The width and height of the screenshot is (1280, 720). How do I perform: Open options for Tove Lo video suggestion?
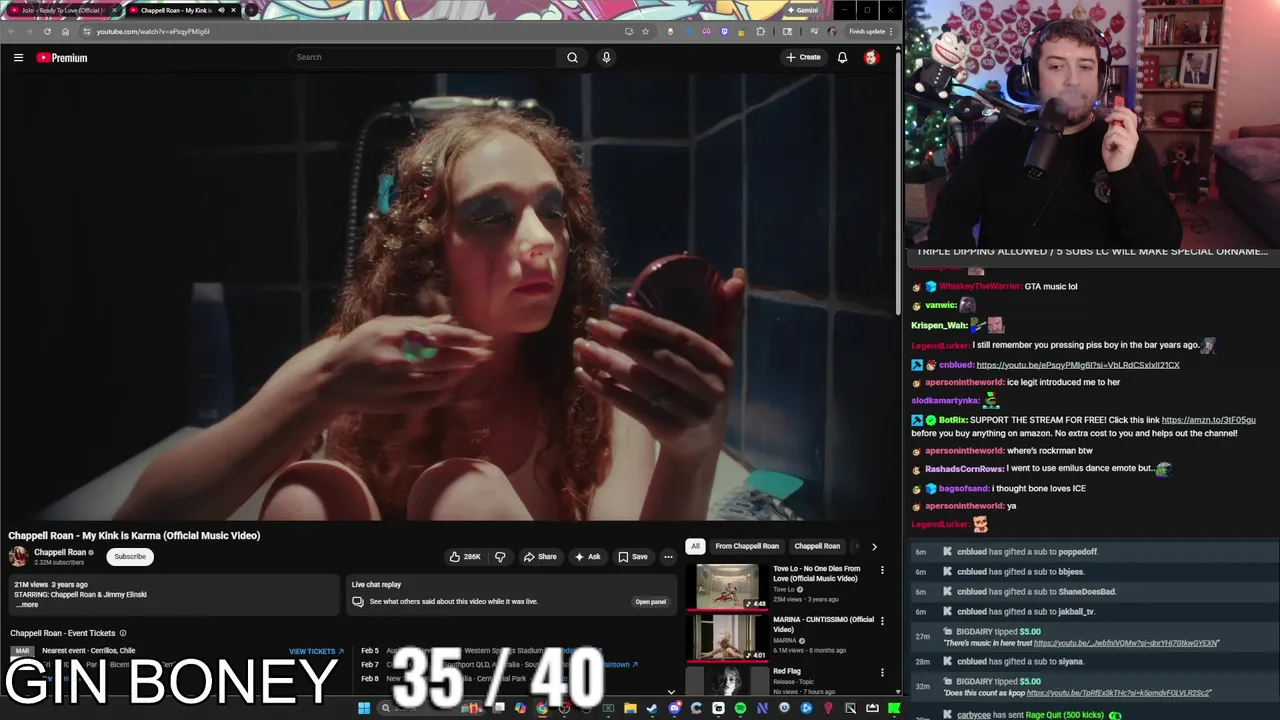pos(882,570)
